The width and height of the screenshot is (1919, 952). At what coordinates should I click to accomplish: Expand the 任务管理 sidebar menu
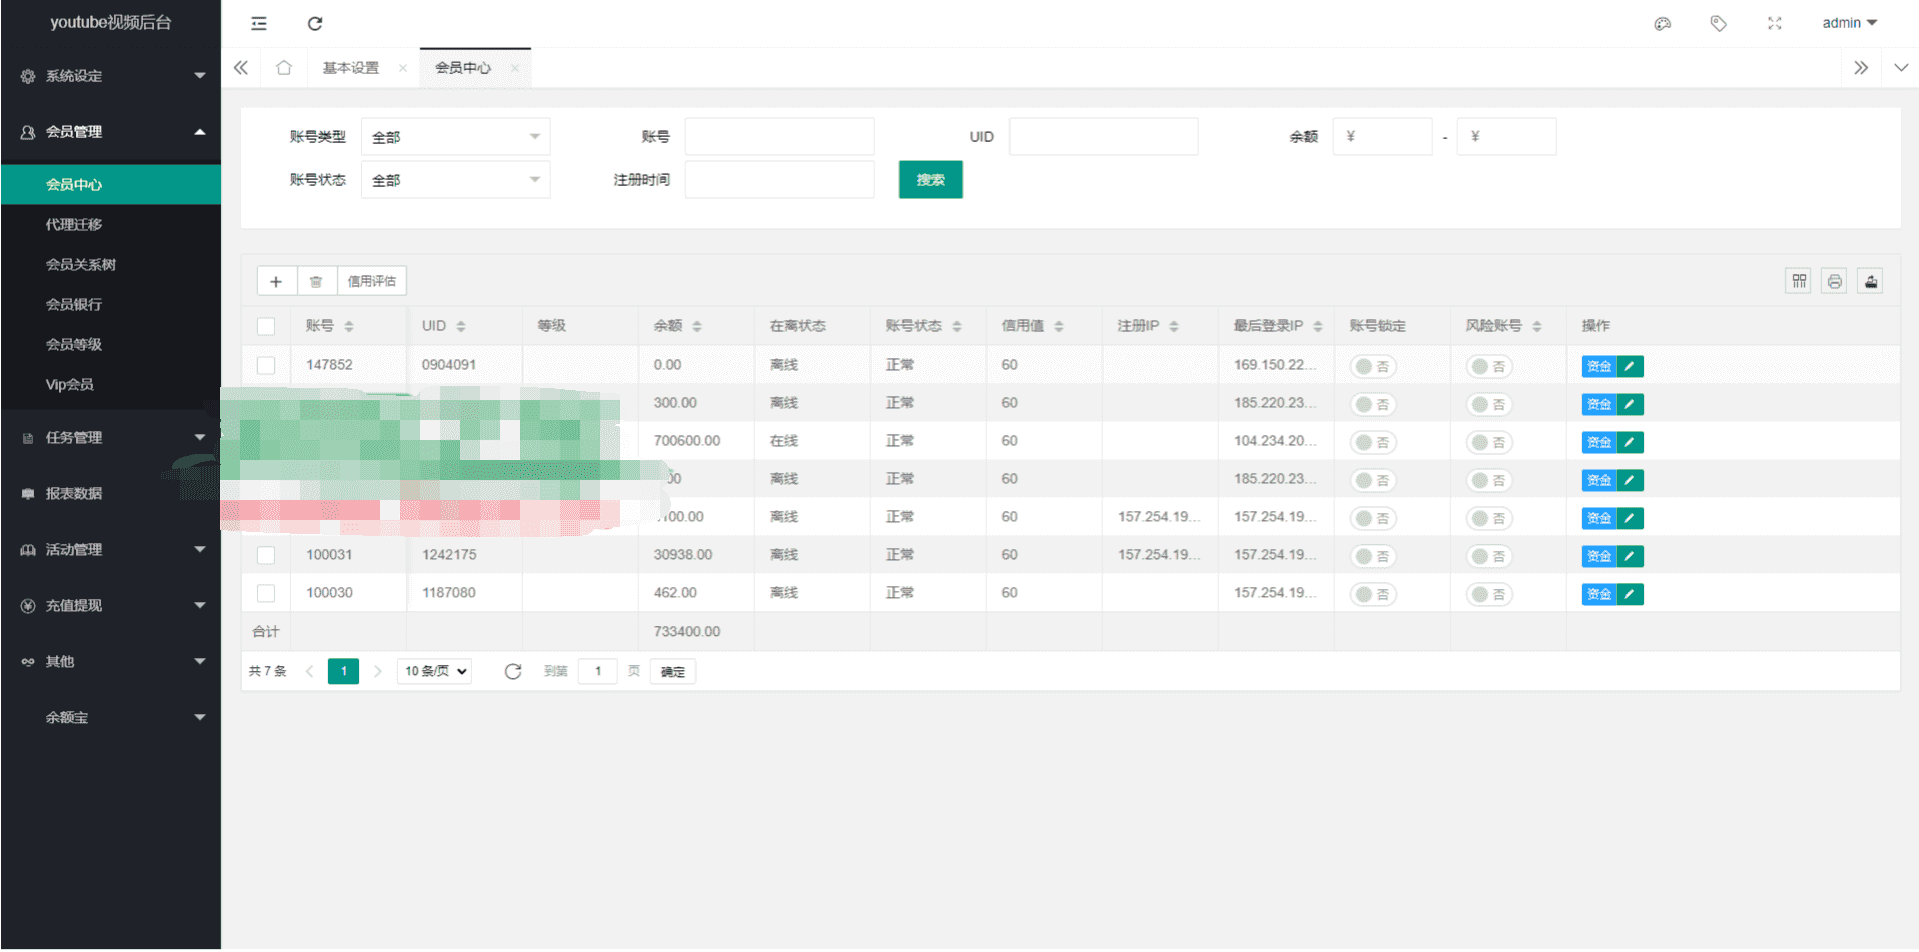tap(110, 437)
